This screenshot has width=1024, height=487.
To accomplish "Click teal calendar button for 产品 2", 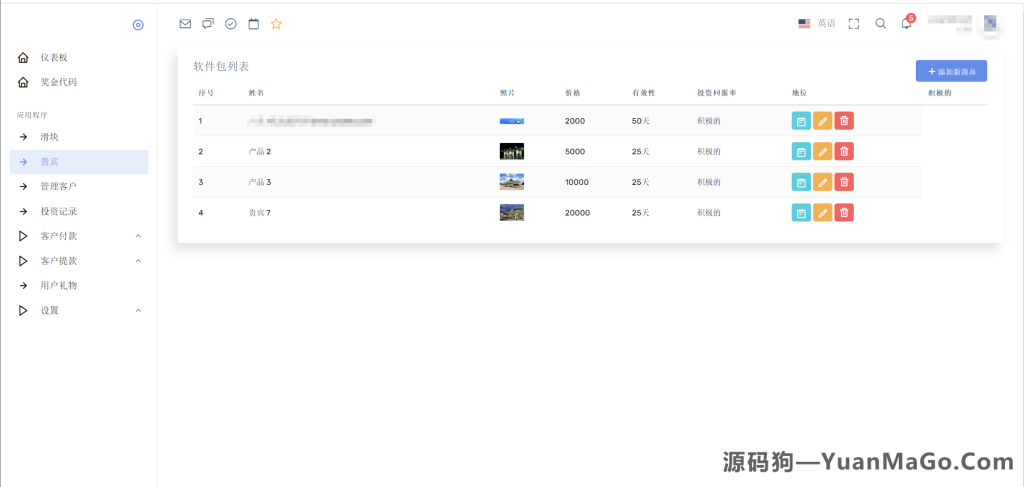I will click(x=801, y=151).
